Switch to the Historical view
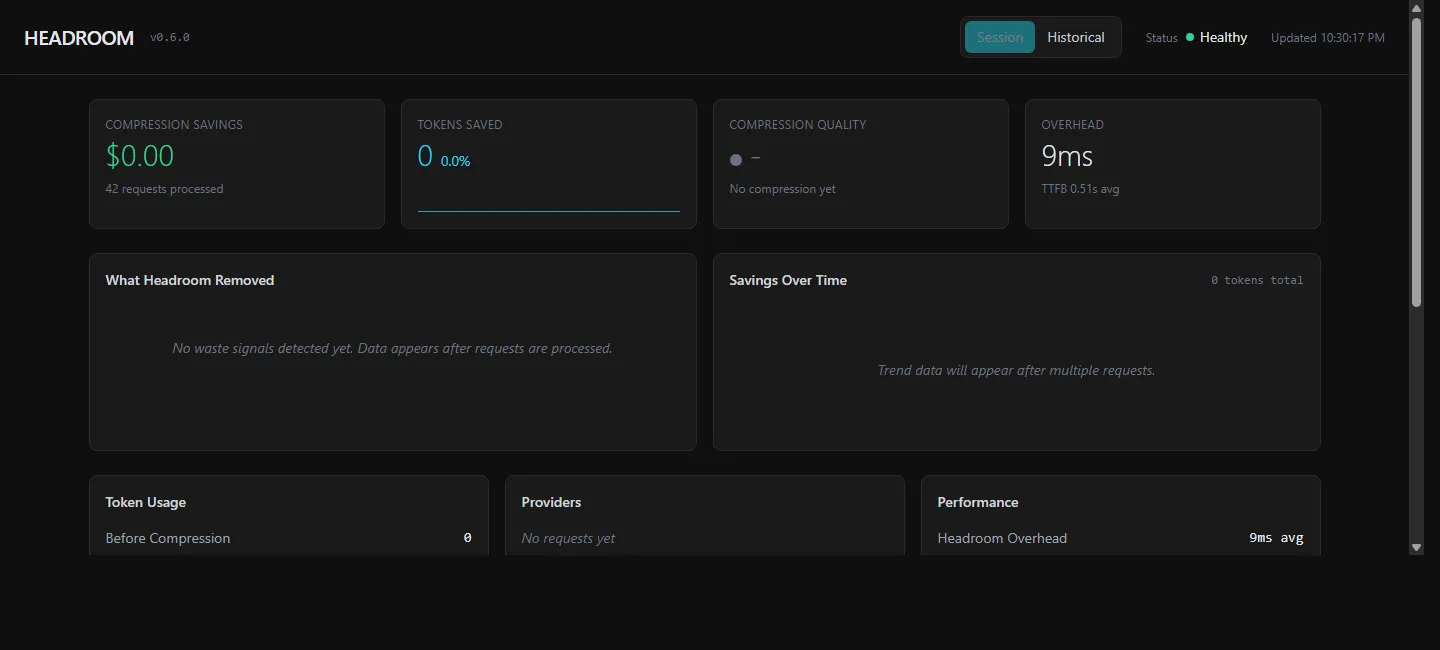Screen dimensions: 1440x650 pyautogui.click(x=1076, y=37)
